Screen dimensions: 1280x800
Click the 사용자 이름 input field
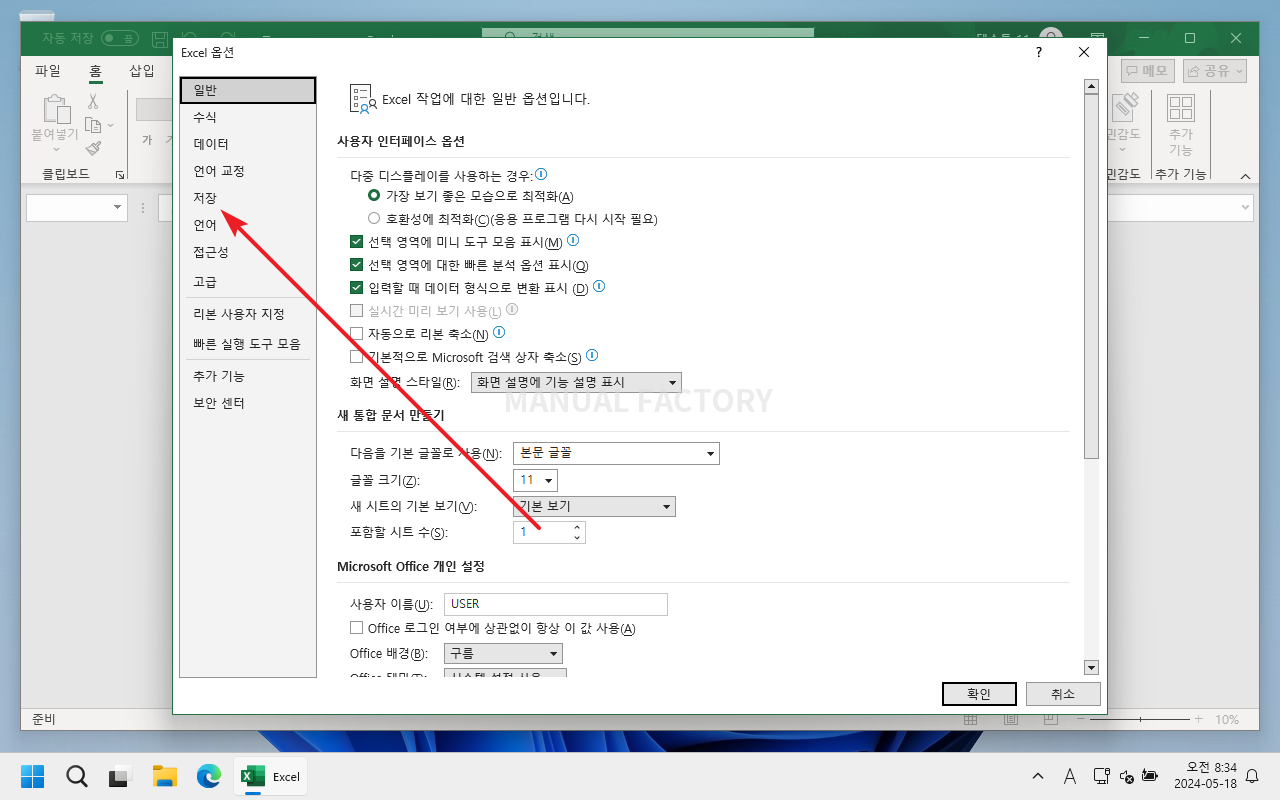[555, 604]
